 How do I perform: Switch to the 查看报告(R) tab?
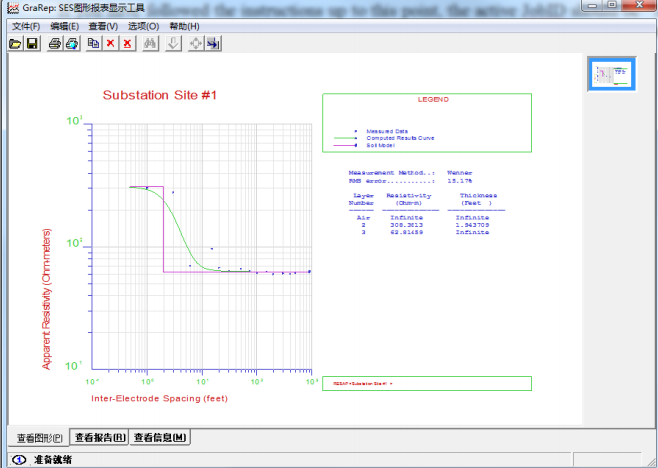click(99, 438)
